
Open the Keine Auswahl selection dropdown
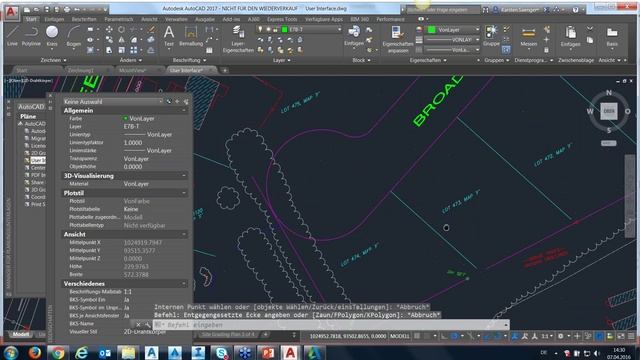pyautogui.click(x=113, y=101)
